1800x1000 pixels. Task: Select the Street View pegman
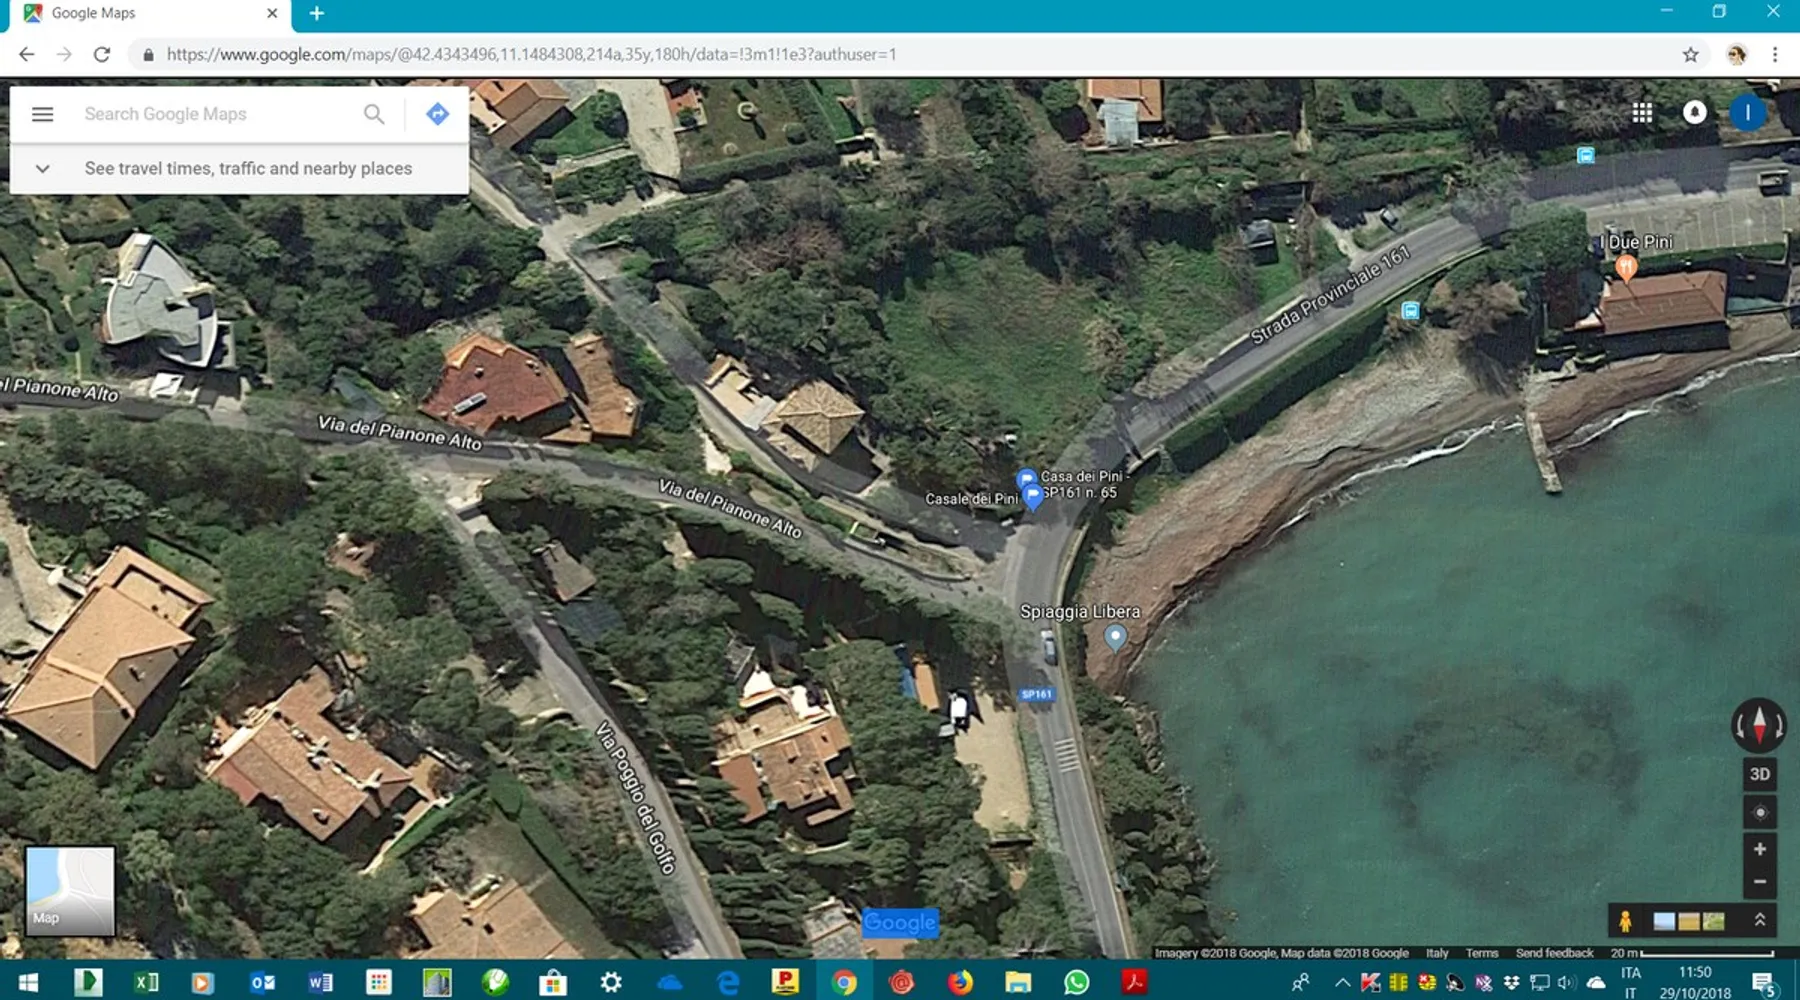1625,921
